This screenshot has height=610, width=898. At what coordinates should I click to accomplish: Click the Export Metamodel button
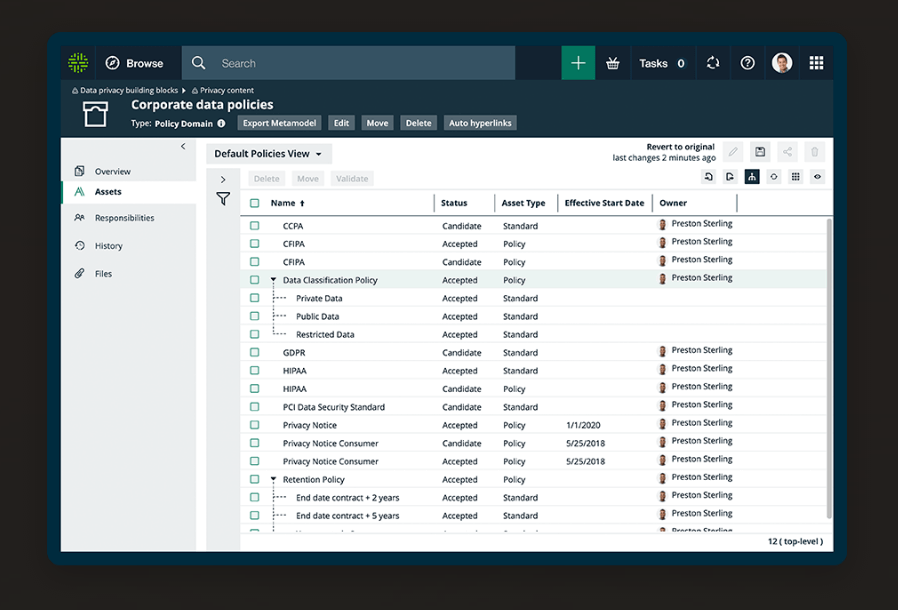tap(279, 123)
